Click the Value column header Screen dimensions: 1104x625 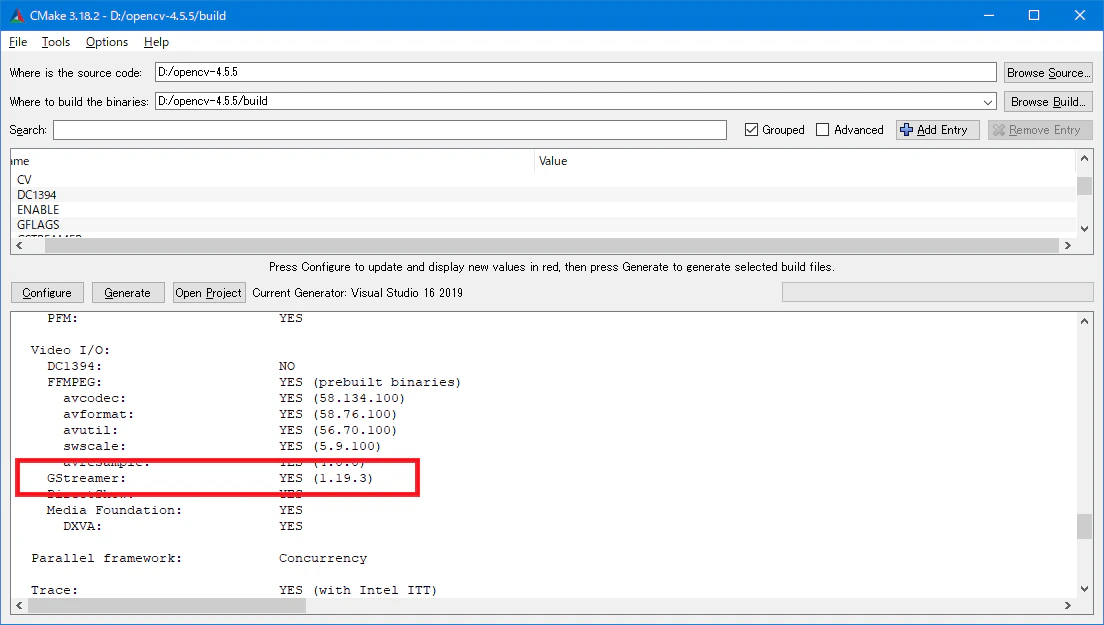[805, 161]
